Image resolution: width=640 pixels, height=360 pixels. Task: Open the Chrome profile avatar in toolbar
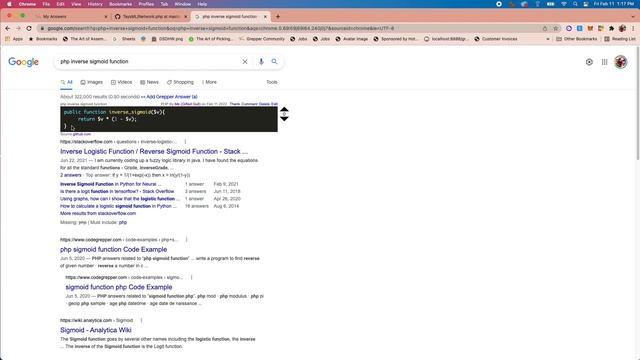pos(622,28)
